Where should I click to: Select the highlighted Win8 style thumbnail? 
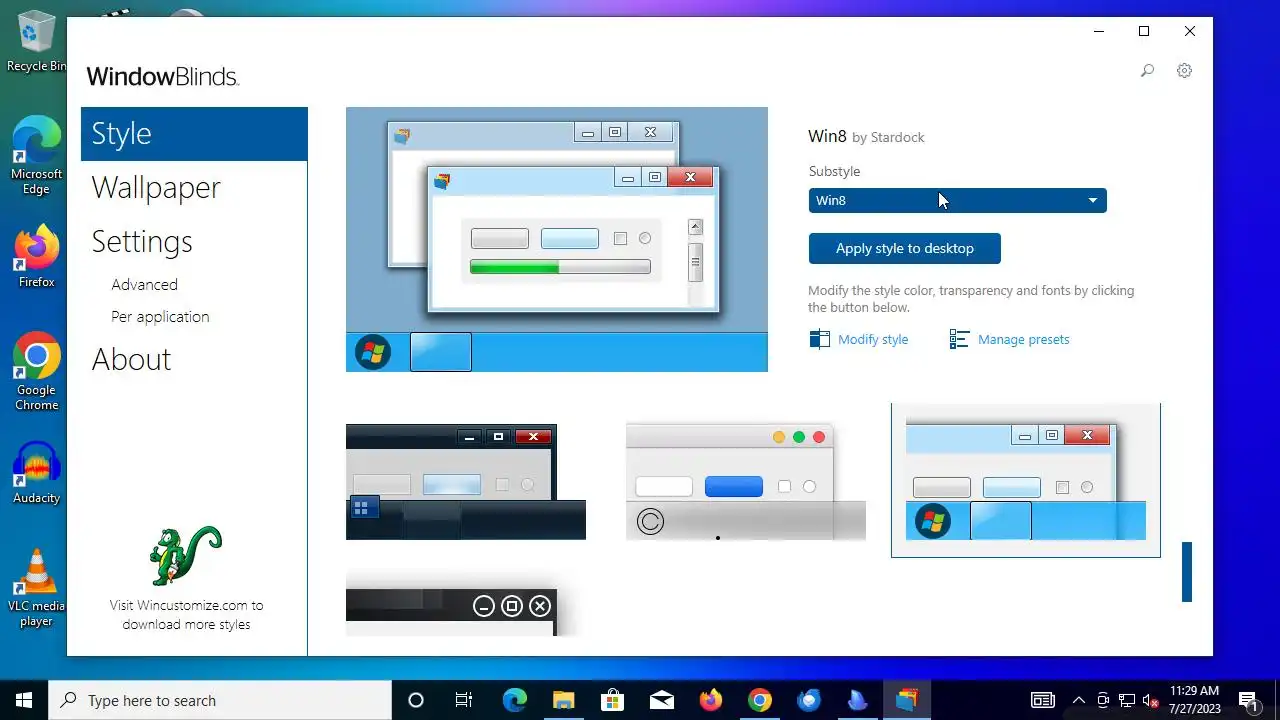1025,480
